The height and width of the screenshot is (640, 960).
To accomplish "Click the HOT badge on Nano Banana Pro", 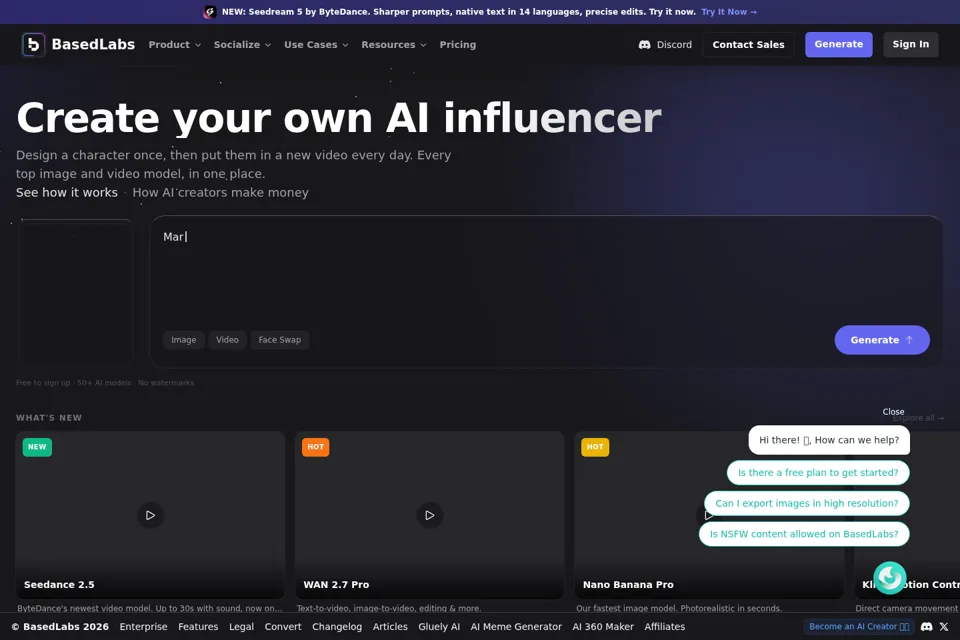I will point(594,447).
